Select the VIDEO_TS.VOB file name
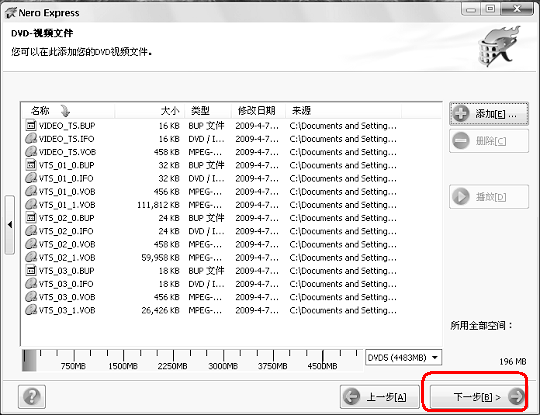Screen dimensions: 540x415 [67, 152]
